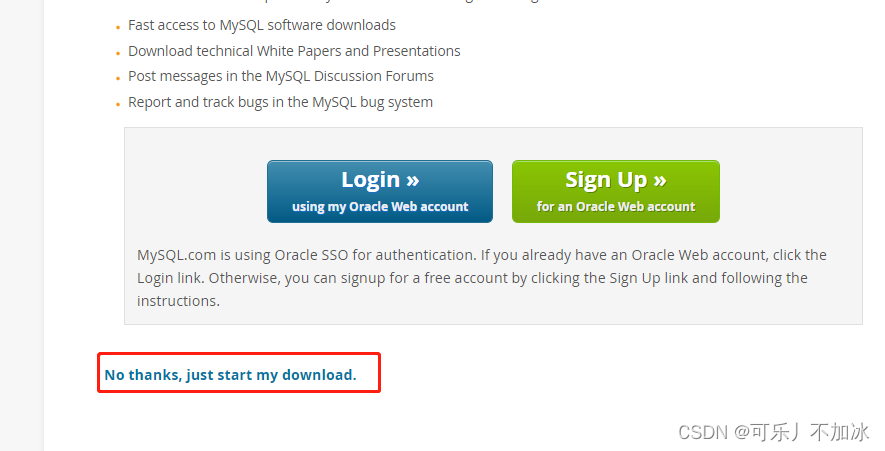The width and height of the screenshot is (885, 451).
Task: Click the double chevron on the Sign Up button
Action: [x=660, y=181]
